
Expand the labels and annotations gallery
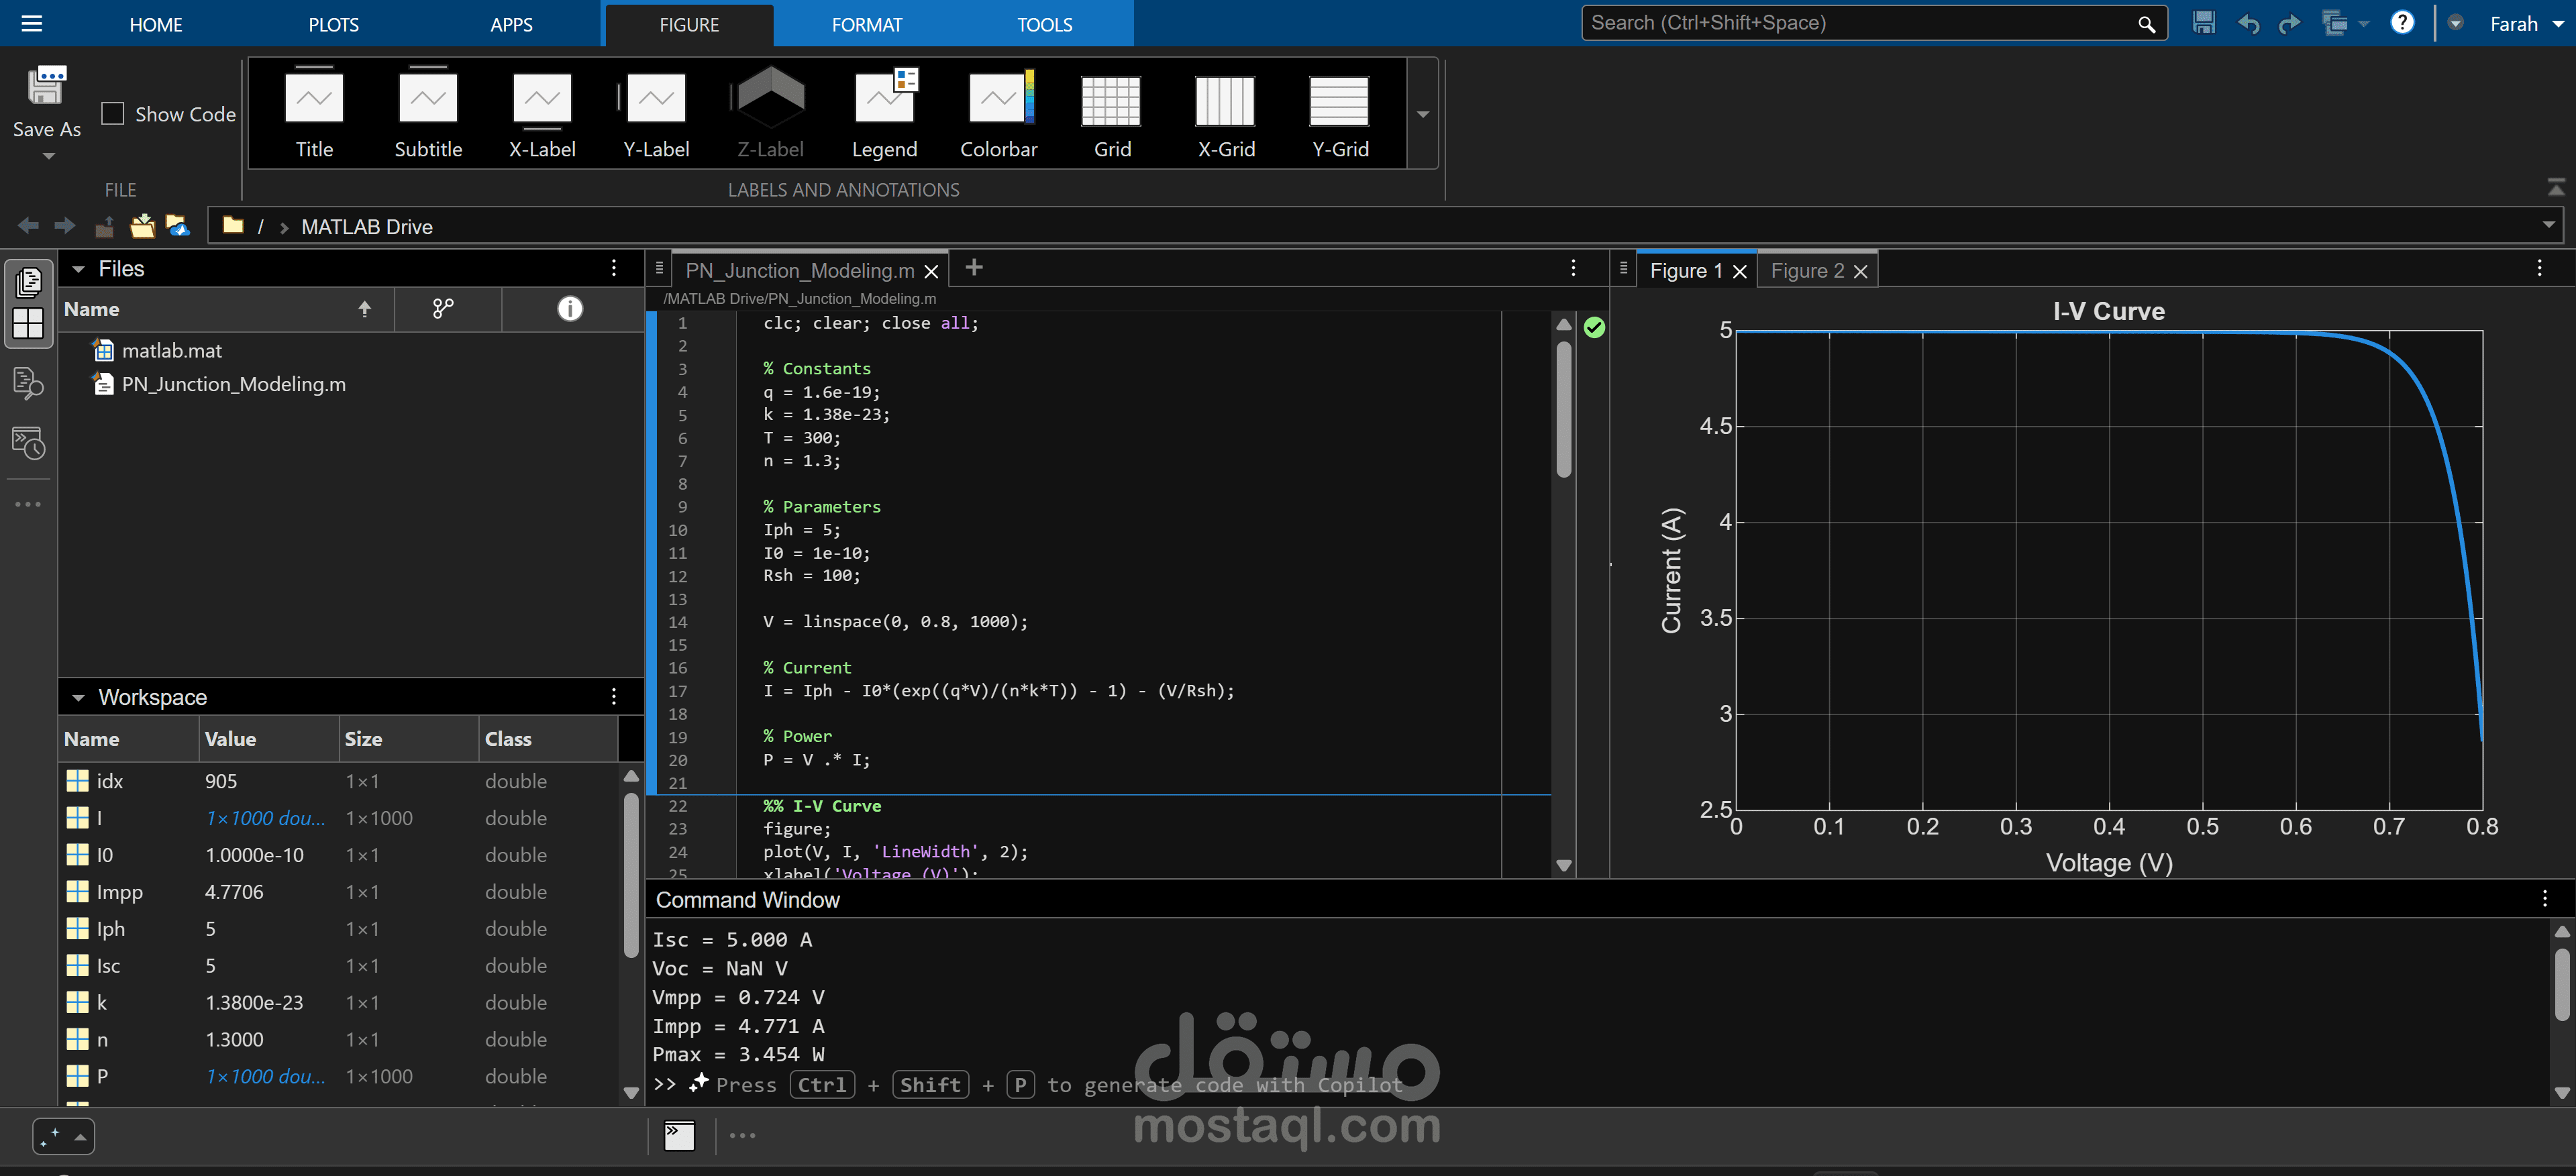1422,114
